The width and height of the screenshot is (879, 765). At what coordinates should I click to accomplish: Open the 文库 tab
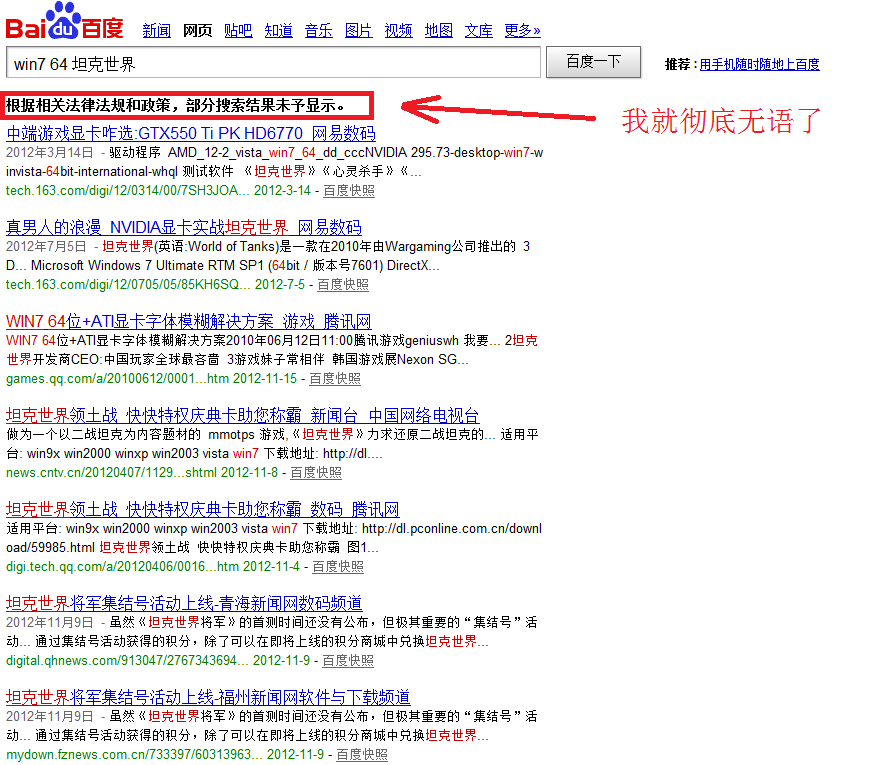coord(479,30)
